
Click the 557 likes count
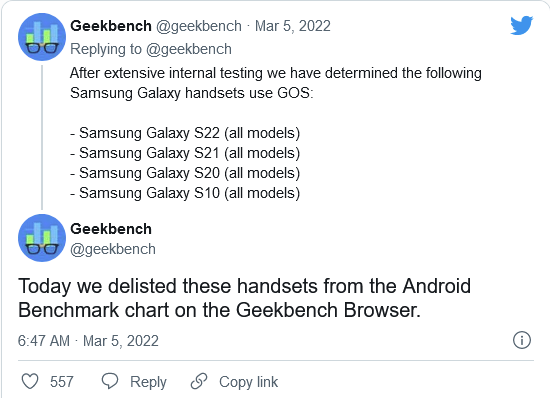pos(62,382)
